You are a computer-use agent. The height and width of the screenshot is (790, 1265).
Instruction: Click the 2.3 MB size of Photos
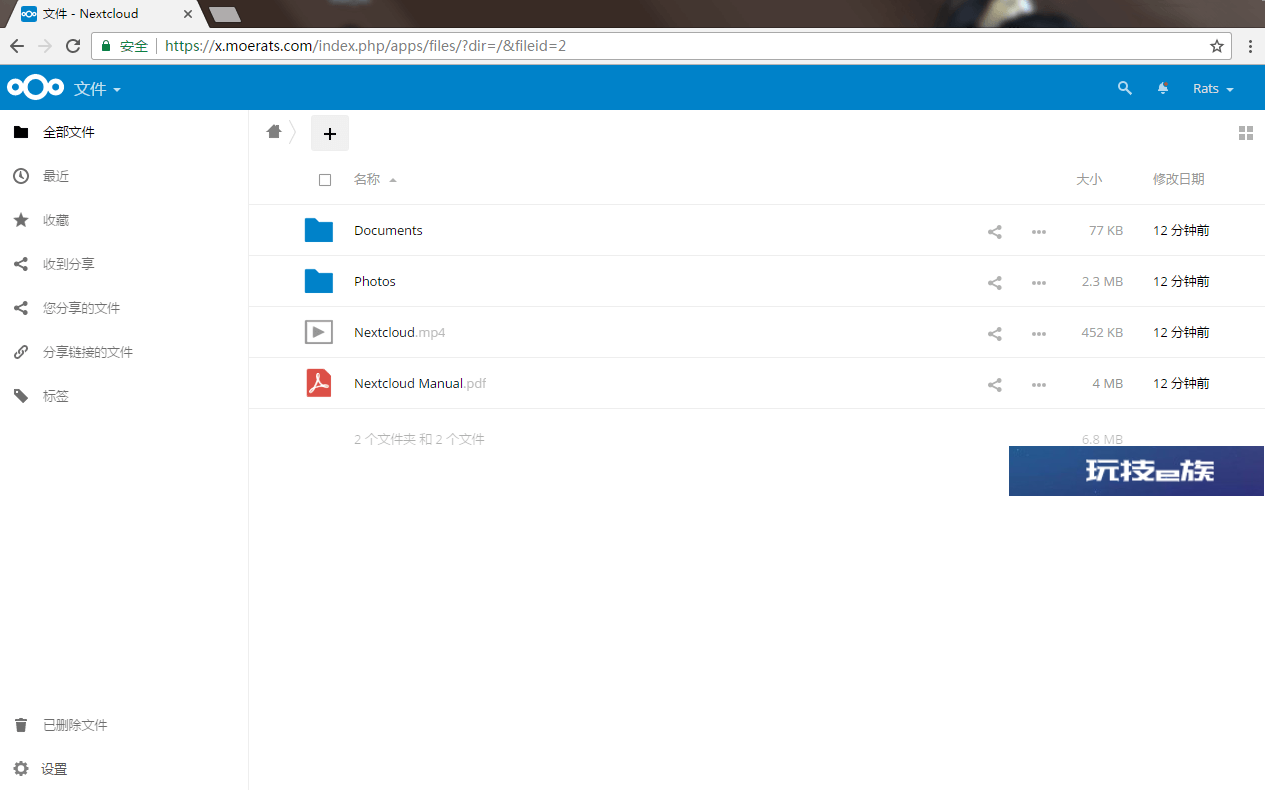click(1102, 281)
